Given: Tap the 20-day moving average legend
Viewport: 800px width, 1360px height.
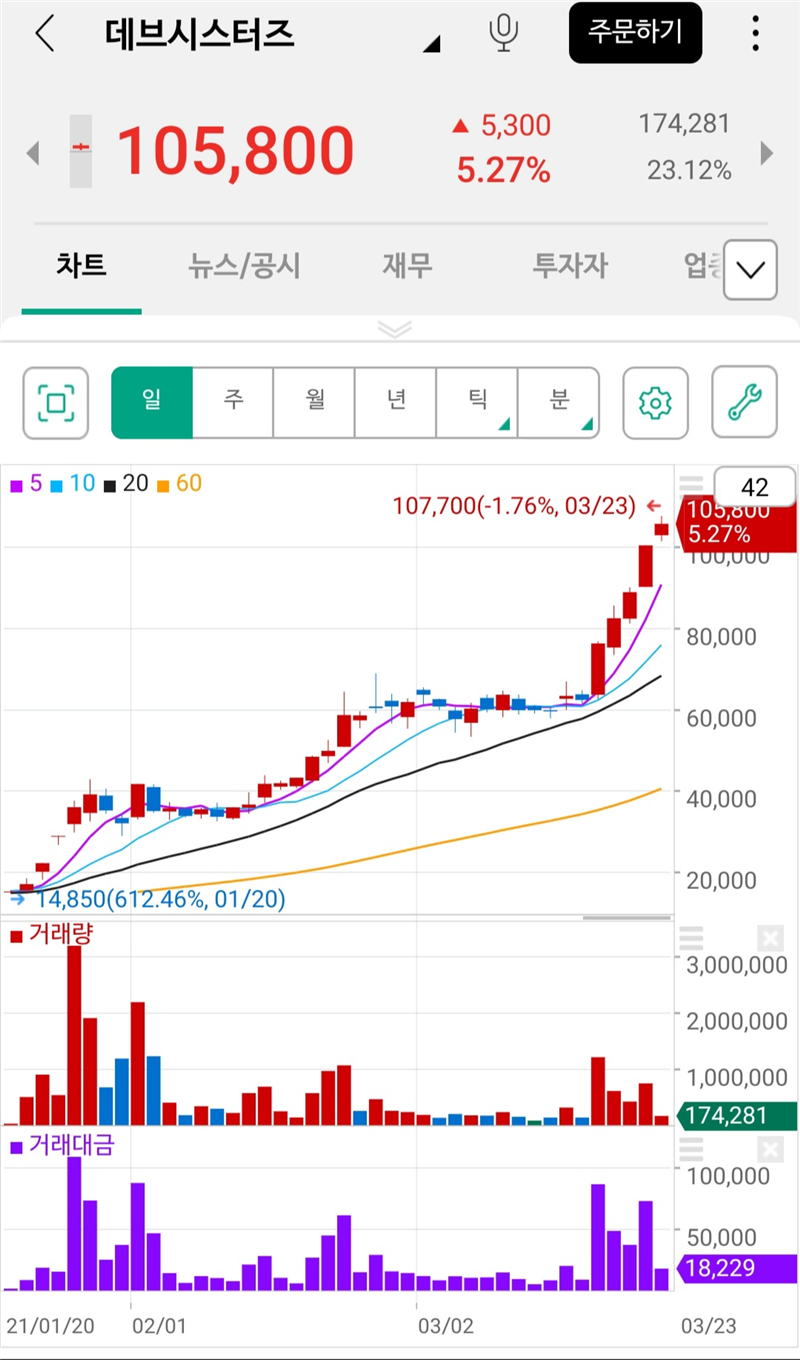Looking at the screenshot, I should click(125, 484).
